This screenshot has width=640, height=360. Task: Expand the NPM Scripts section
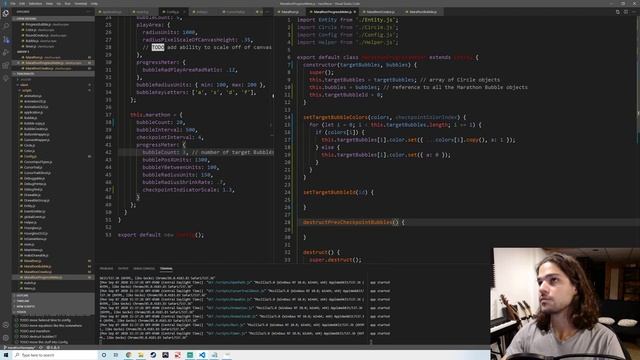pos(53,306)
